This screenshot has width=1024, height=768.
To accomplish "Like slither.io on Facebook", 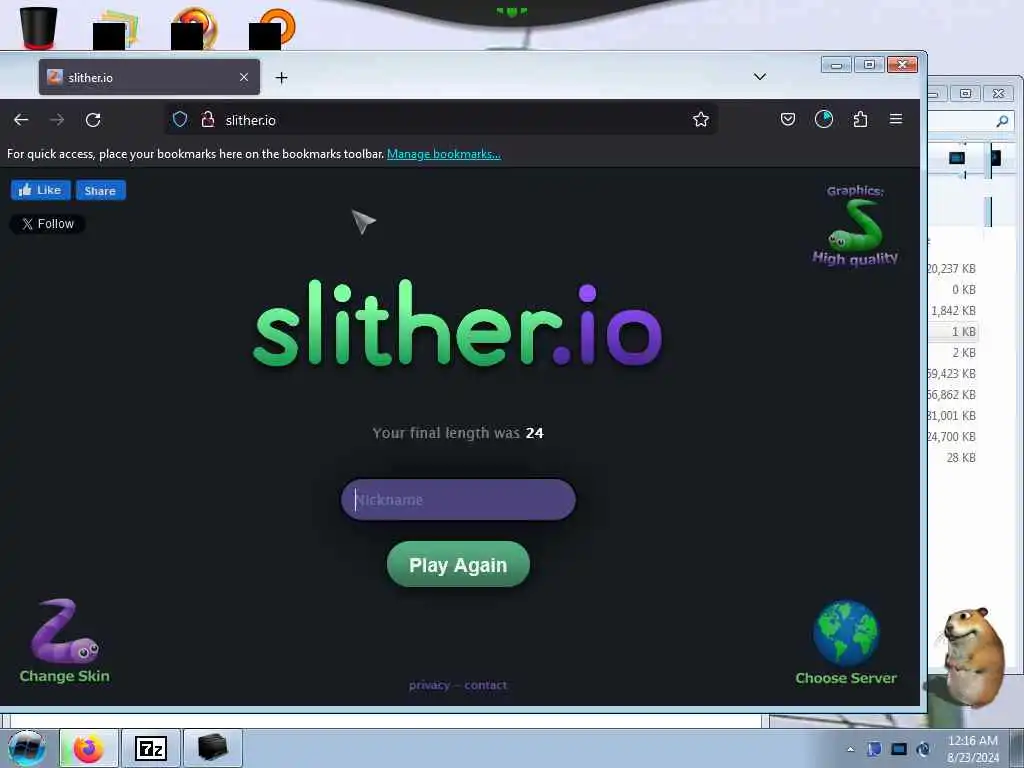I will pyautogui.click(x=40, y=190).
